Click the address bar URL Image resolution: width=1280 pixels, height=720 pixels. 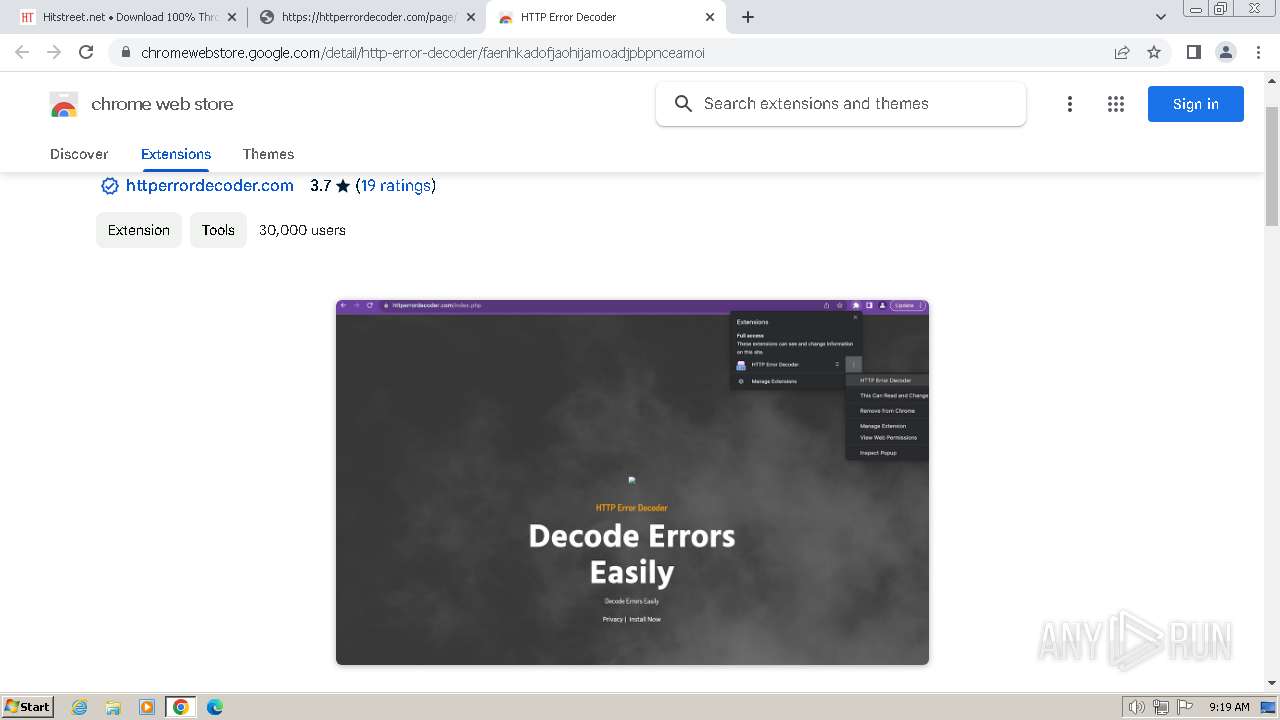423,53
